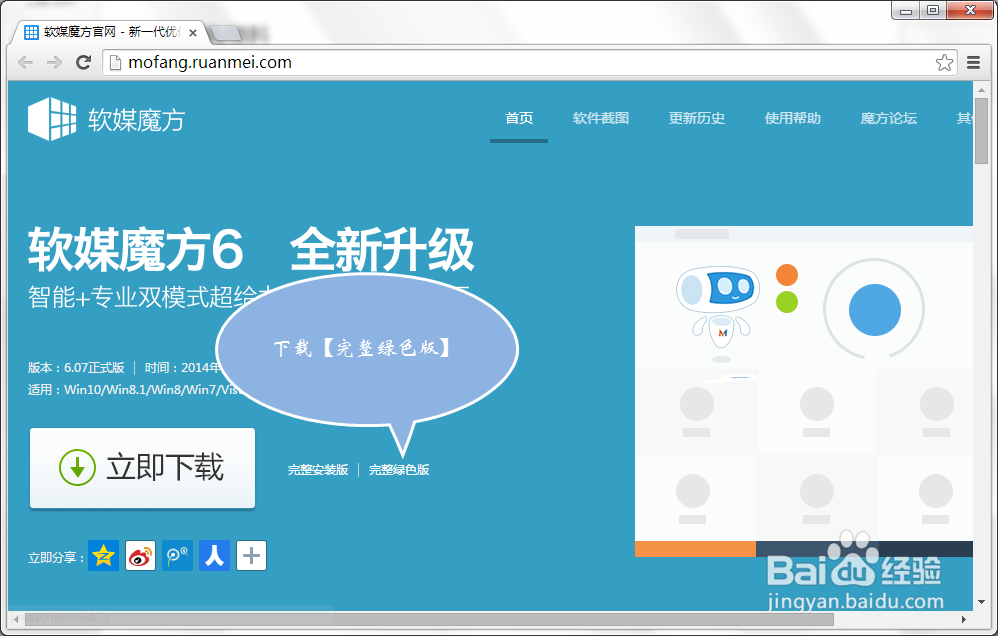Open the 更新历史 nav item
This screenshot has height=636, width=998.
(697, 118)
